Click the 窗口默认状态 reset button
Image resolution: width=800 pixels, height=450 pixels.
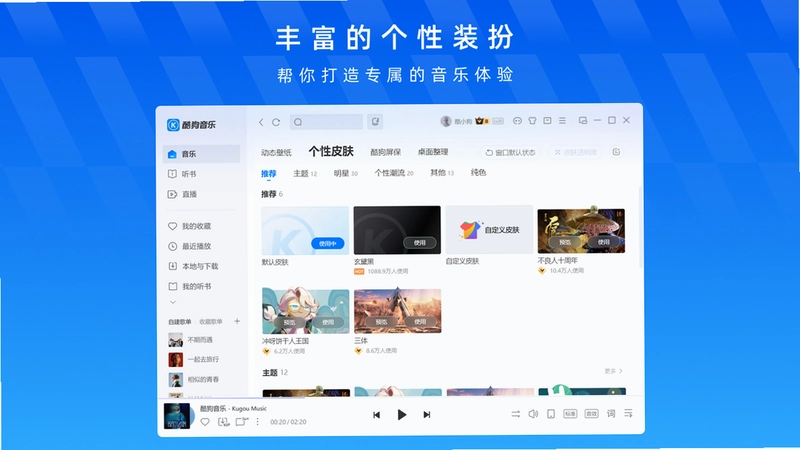[x=510, y=153]
